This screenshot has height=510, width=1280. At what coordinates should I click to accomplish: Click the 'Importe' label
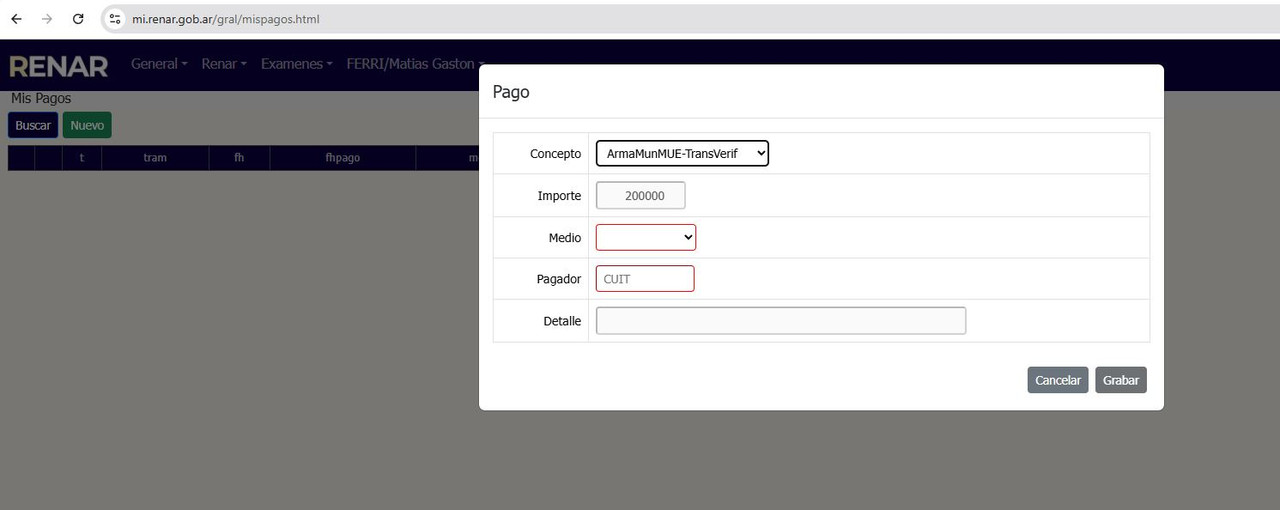click(559, 196)
